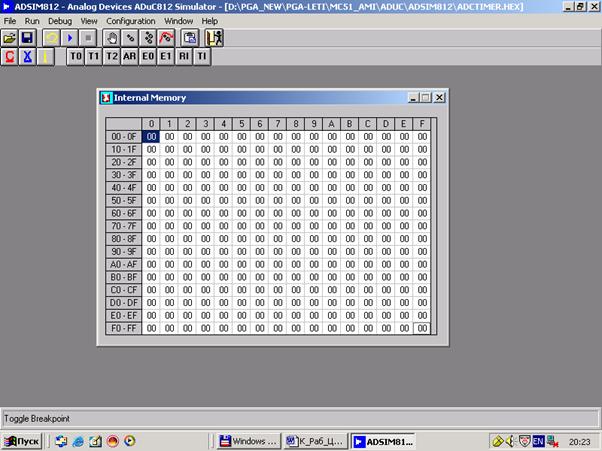Screen dimensions: 602x451
Task: Click the Save floppy disk icon
Action: 28,38
